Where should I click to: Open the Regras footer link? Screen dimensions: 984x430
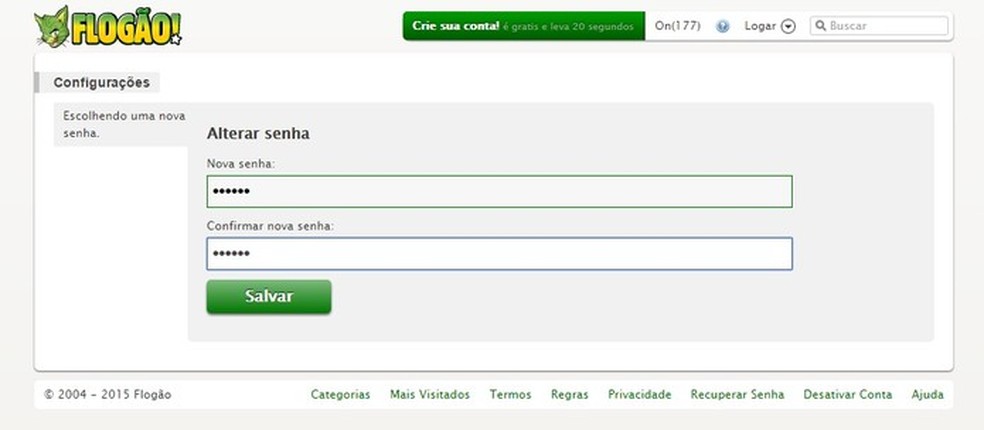[570, 395]
